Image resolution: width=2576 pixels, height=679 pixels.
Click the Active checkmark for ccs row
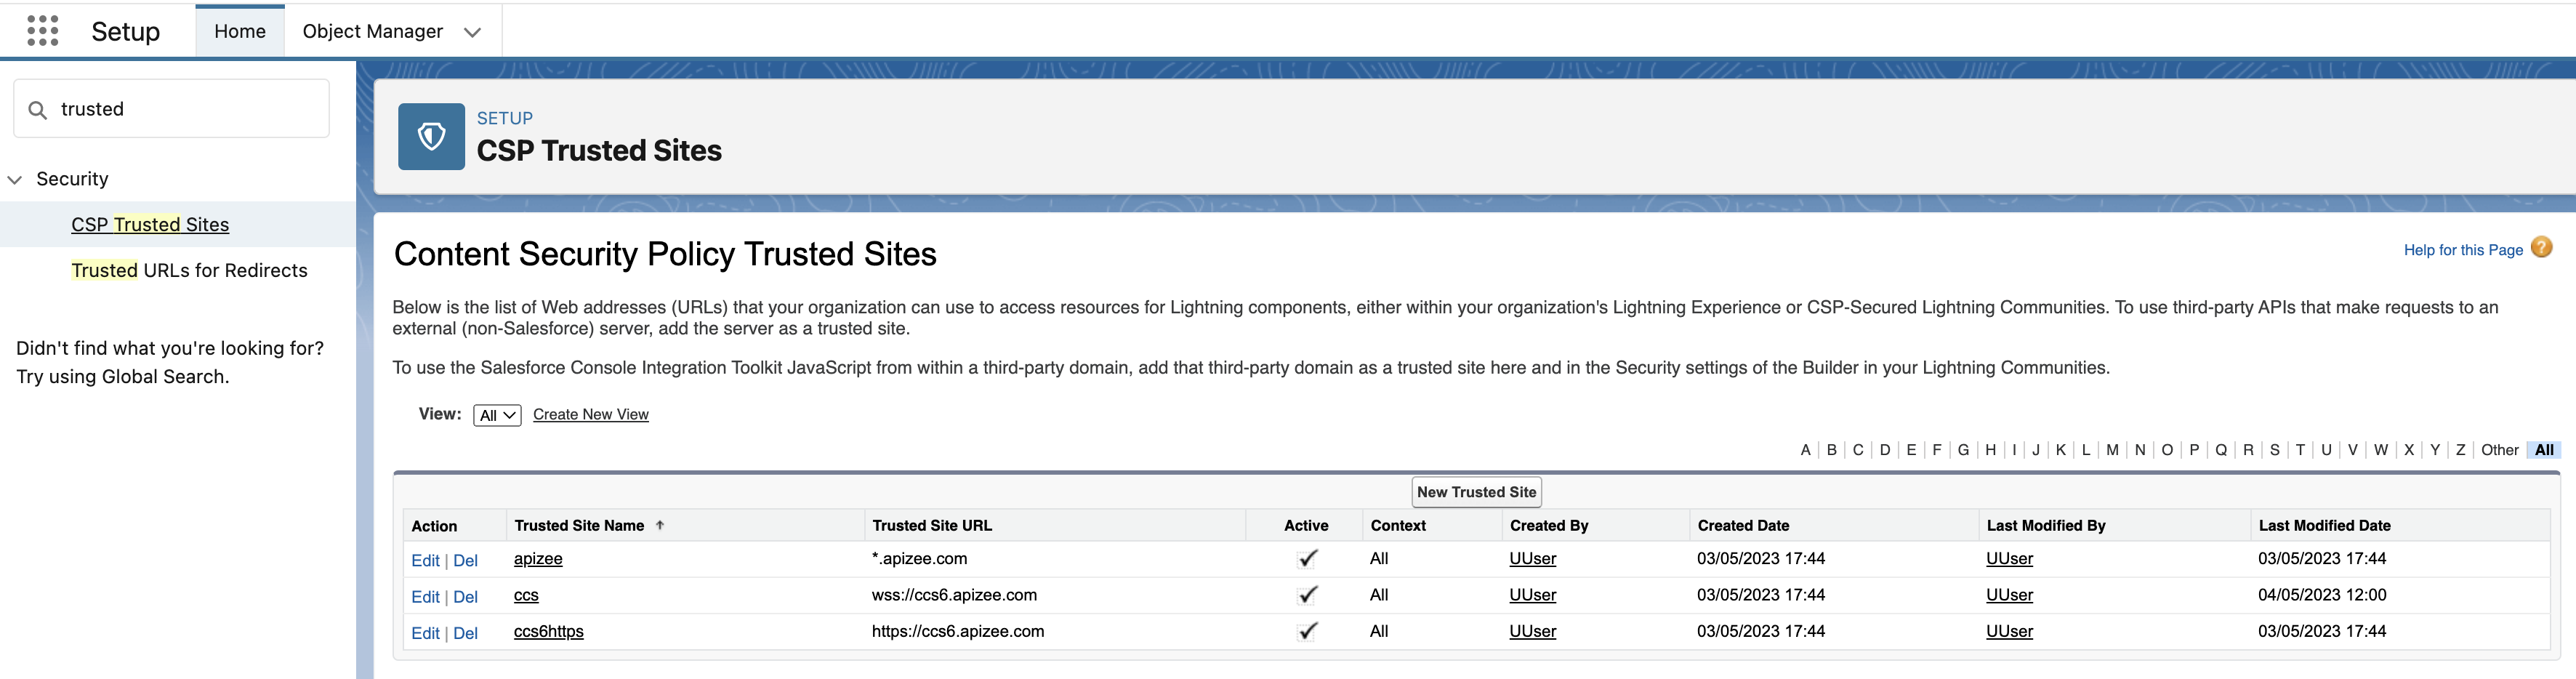point(1307,595)
